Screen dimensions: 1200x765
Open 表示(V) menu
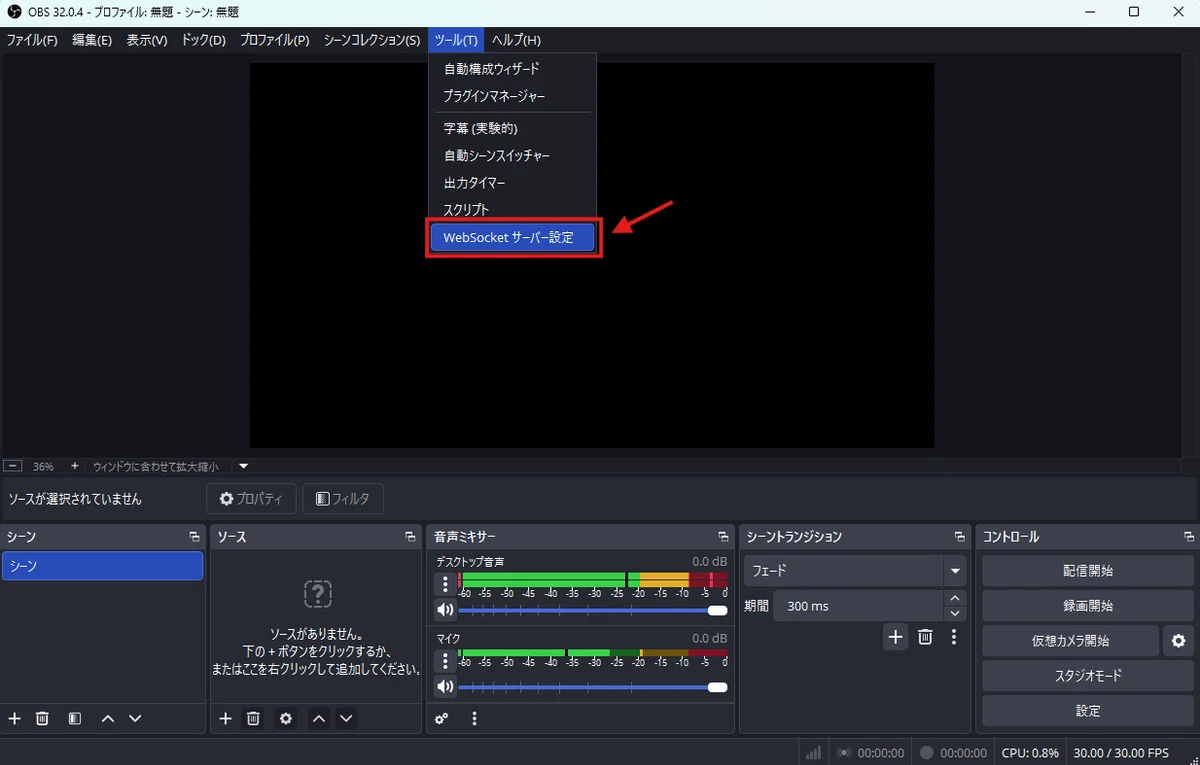click(x=147, y=40)
